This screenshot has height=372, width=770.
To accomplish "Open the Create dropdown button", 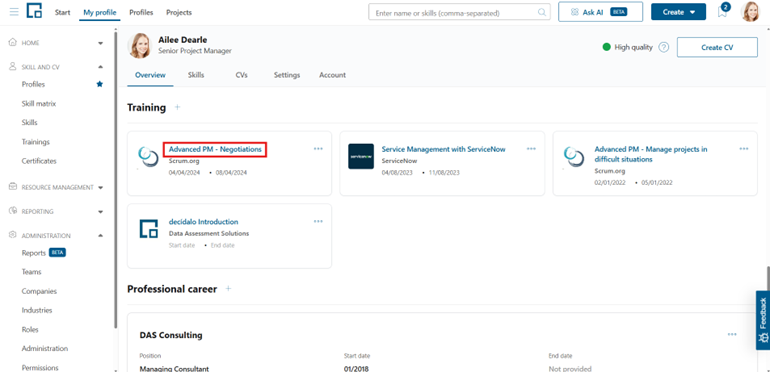I will [x=679, y=12].
